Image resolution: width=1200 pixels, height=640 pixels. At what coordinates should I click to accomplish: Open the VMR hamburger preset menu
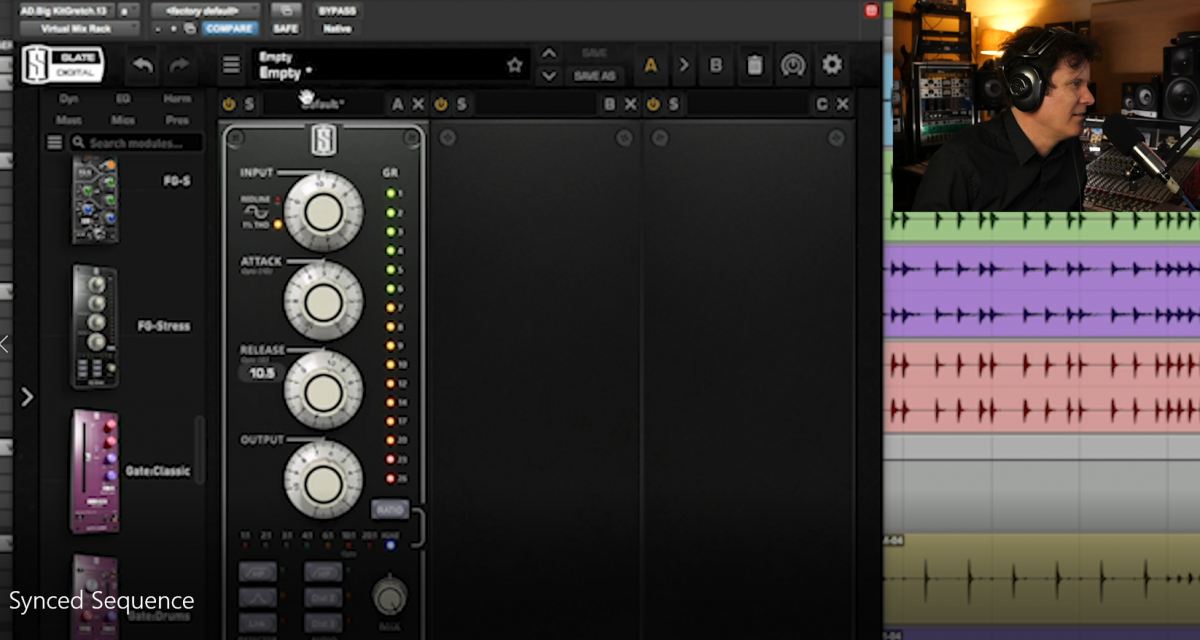tap(231, 63)
